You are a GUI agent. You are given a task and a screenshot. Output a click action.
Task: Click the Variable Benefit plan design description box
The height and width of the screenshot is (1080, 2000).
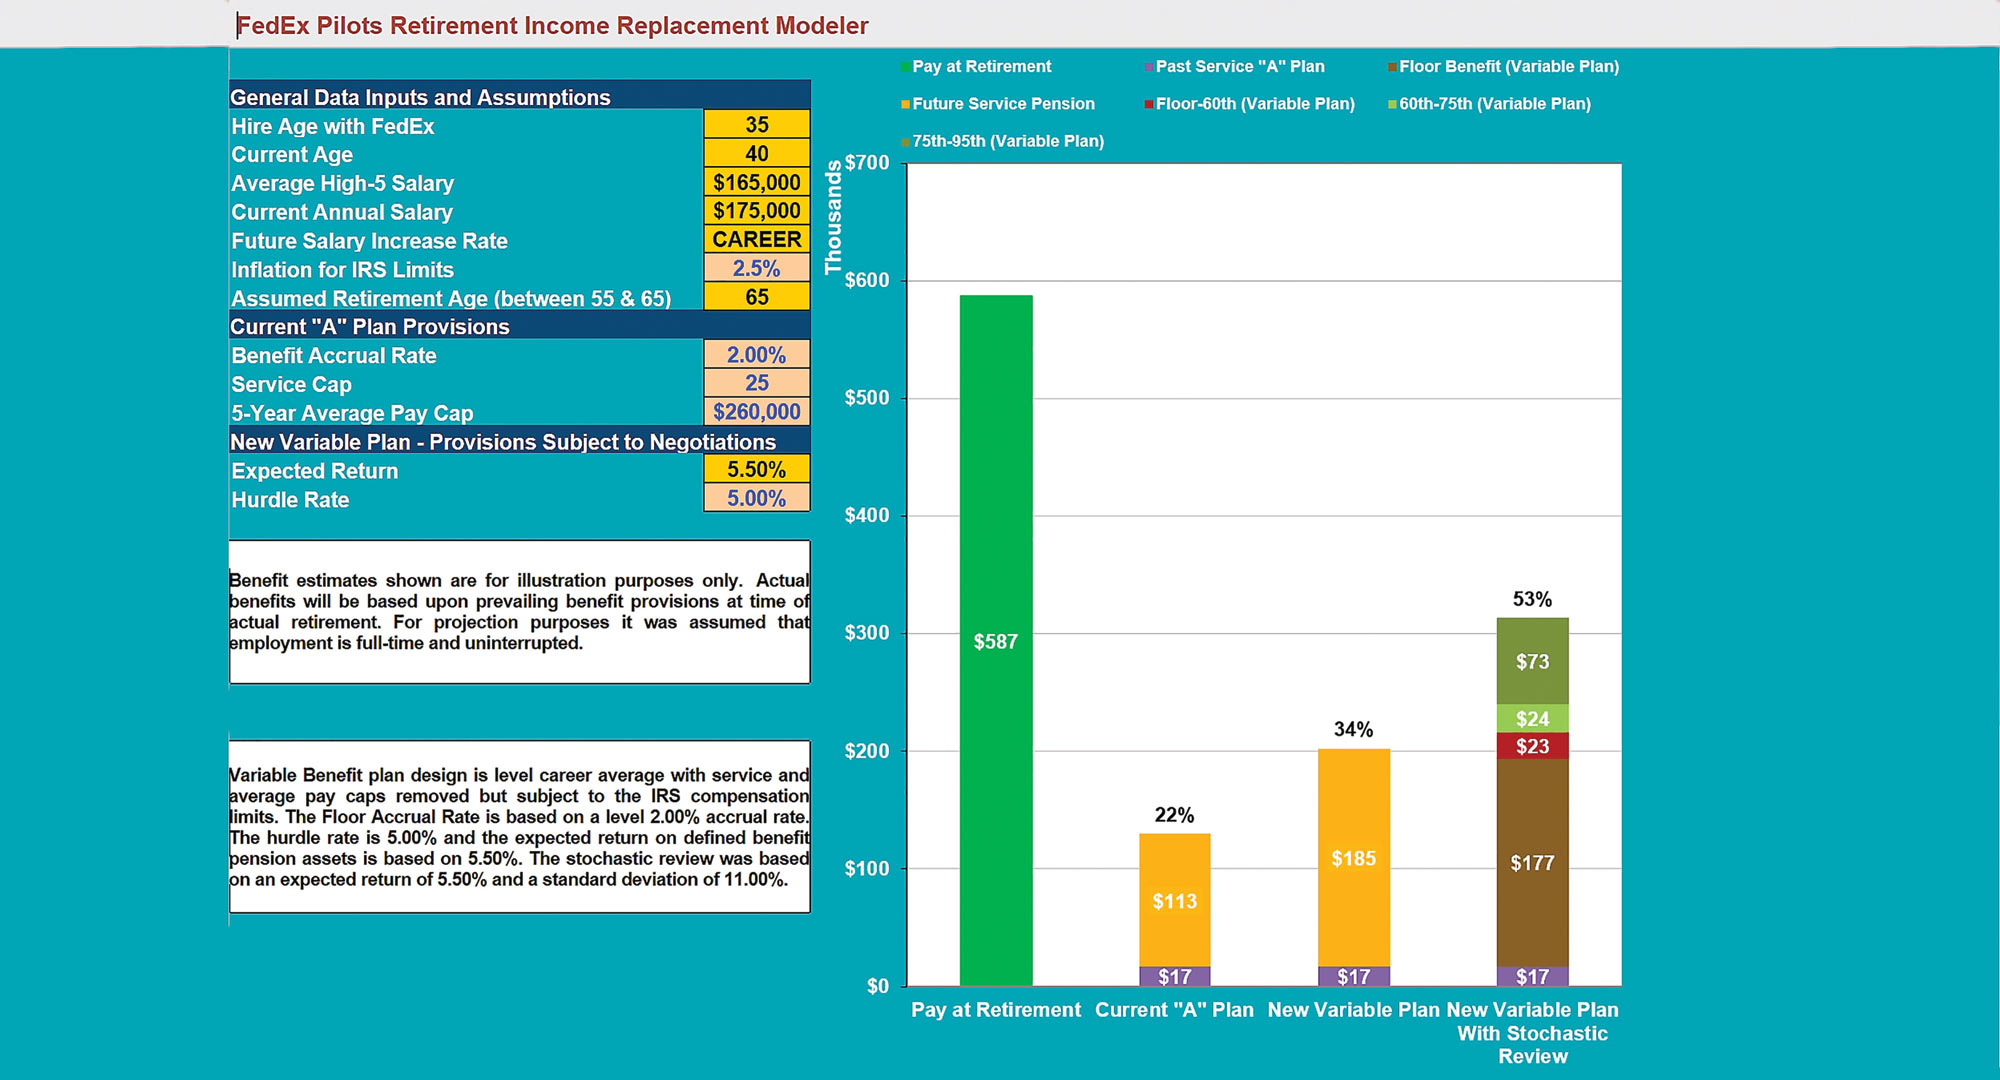point(520,827)
